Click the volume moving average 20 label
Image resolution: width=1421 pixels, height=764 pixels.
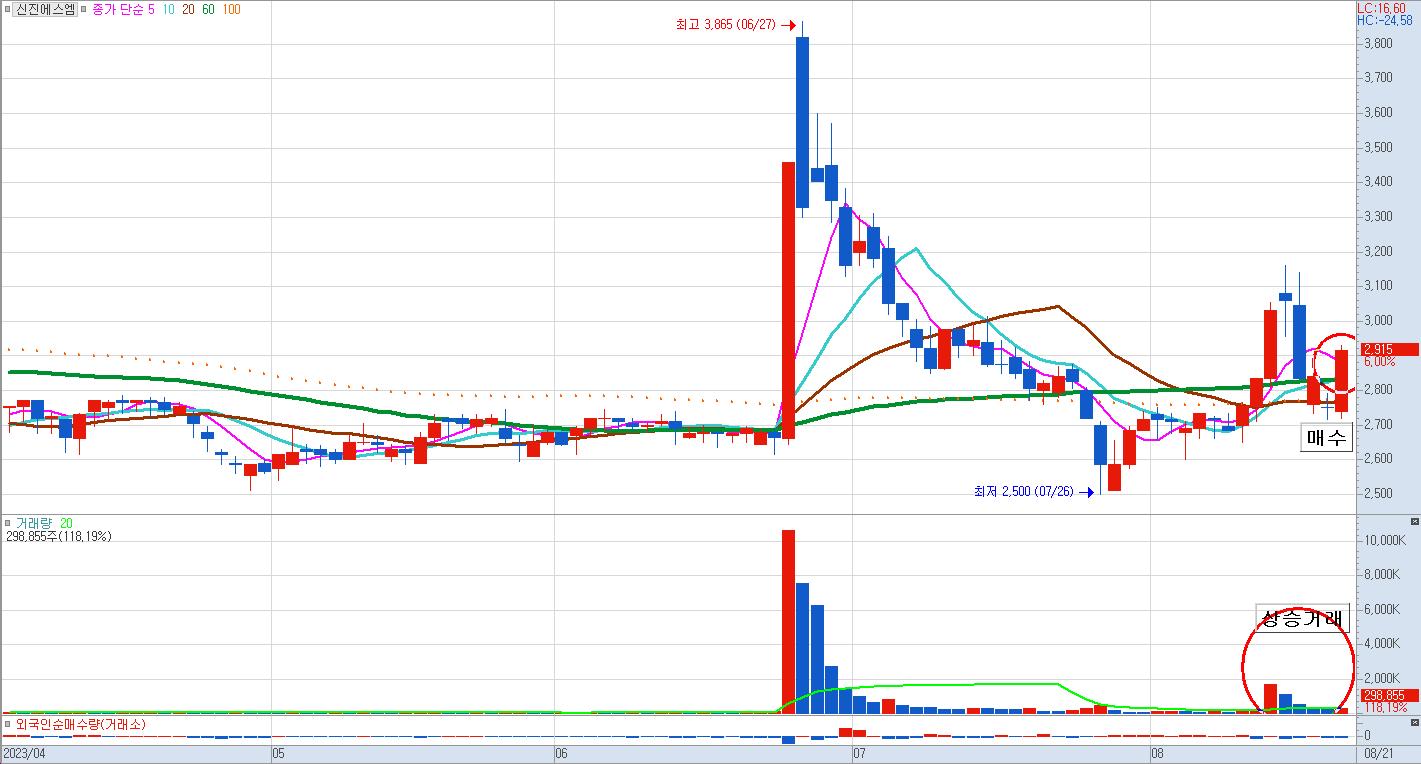pos(66,523)
